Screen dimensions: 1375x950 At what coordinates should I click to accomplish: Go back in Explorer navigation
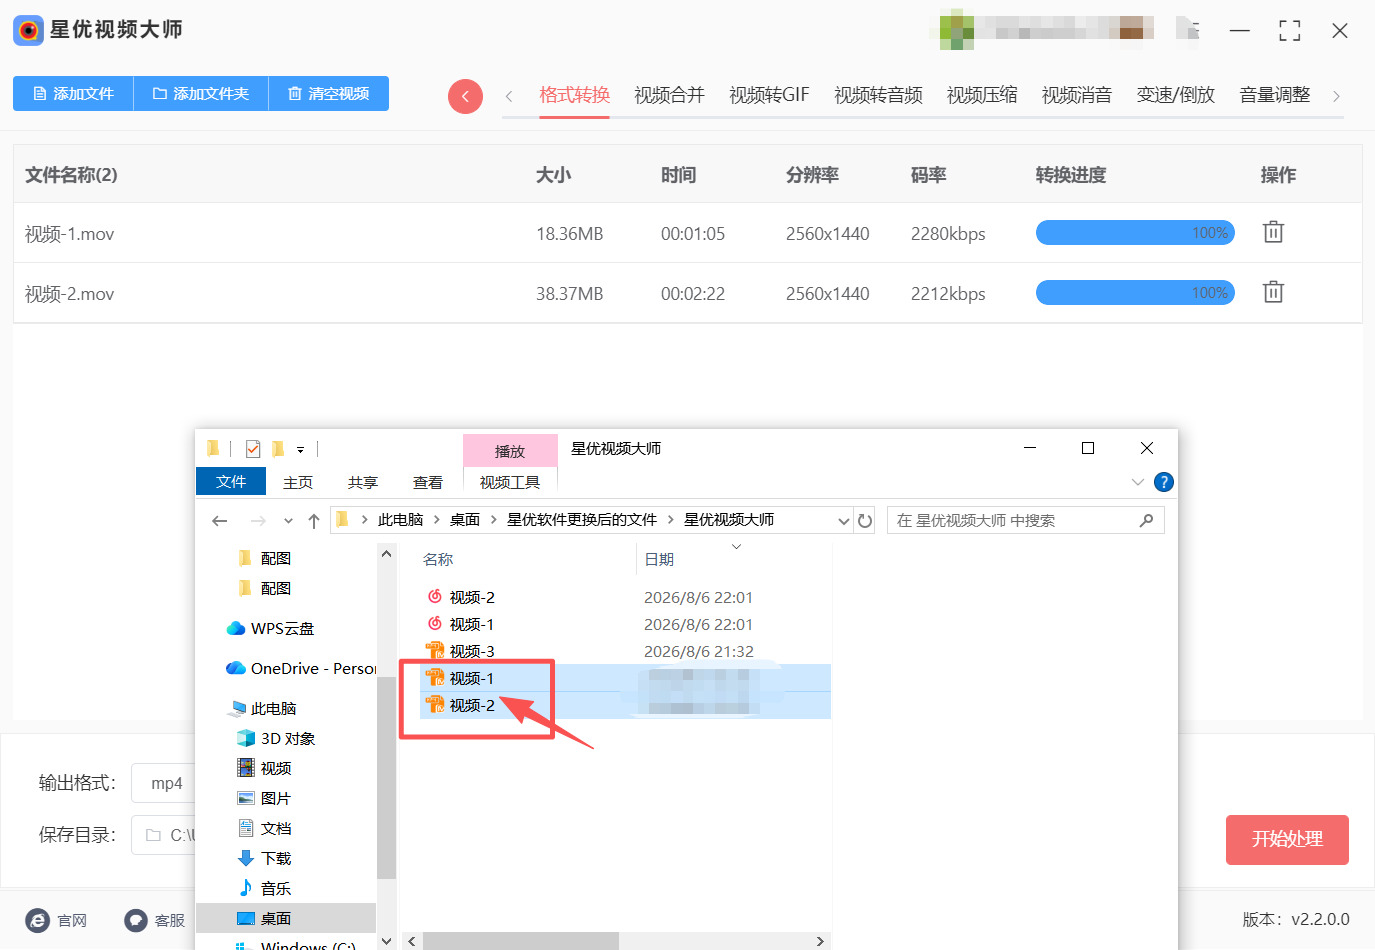pyautogui.click(x=220, y=520)
